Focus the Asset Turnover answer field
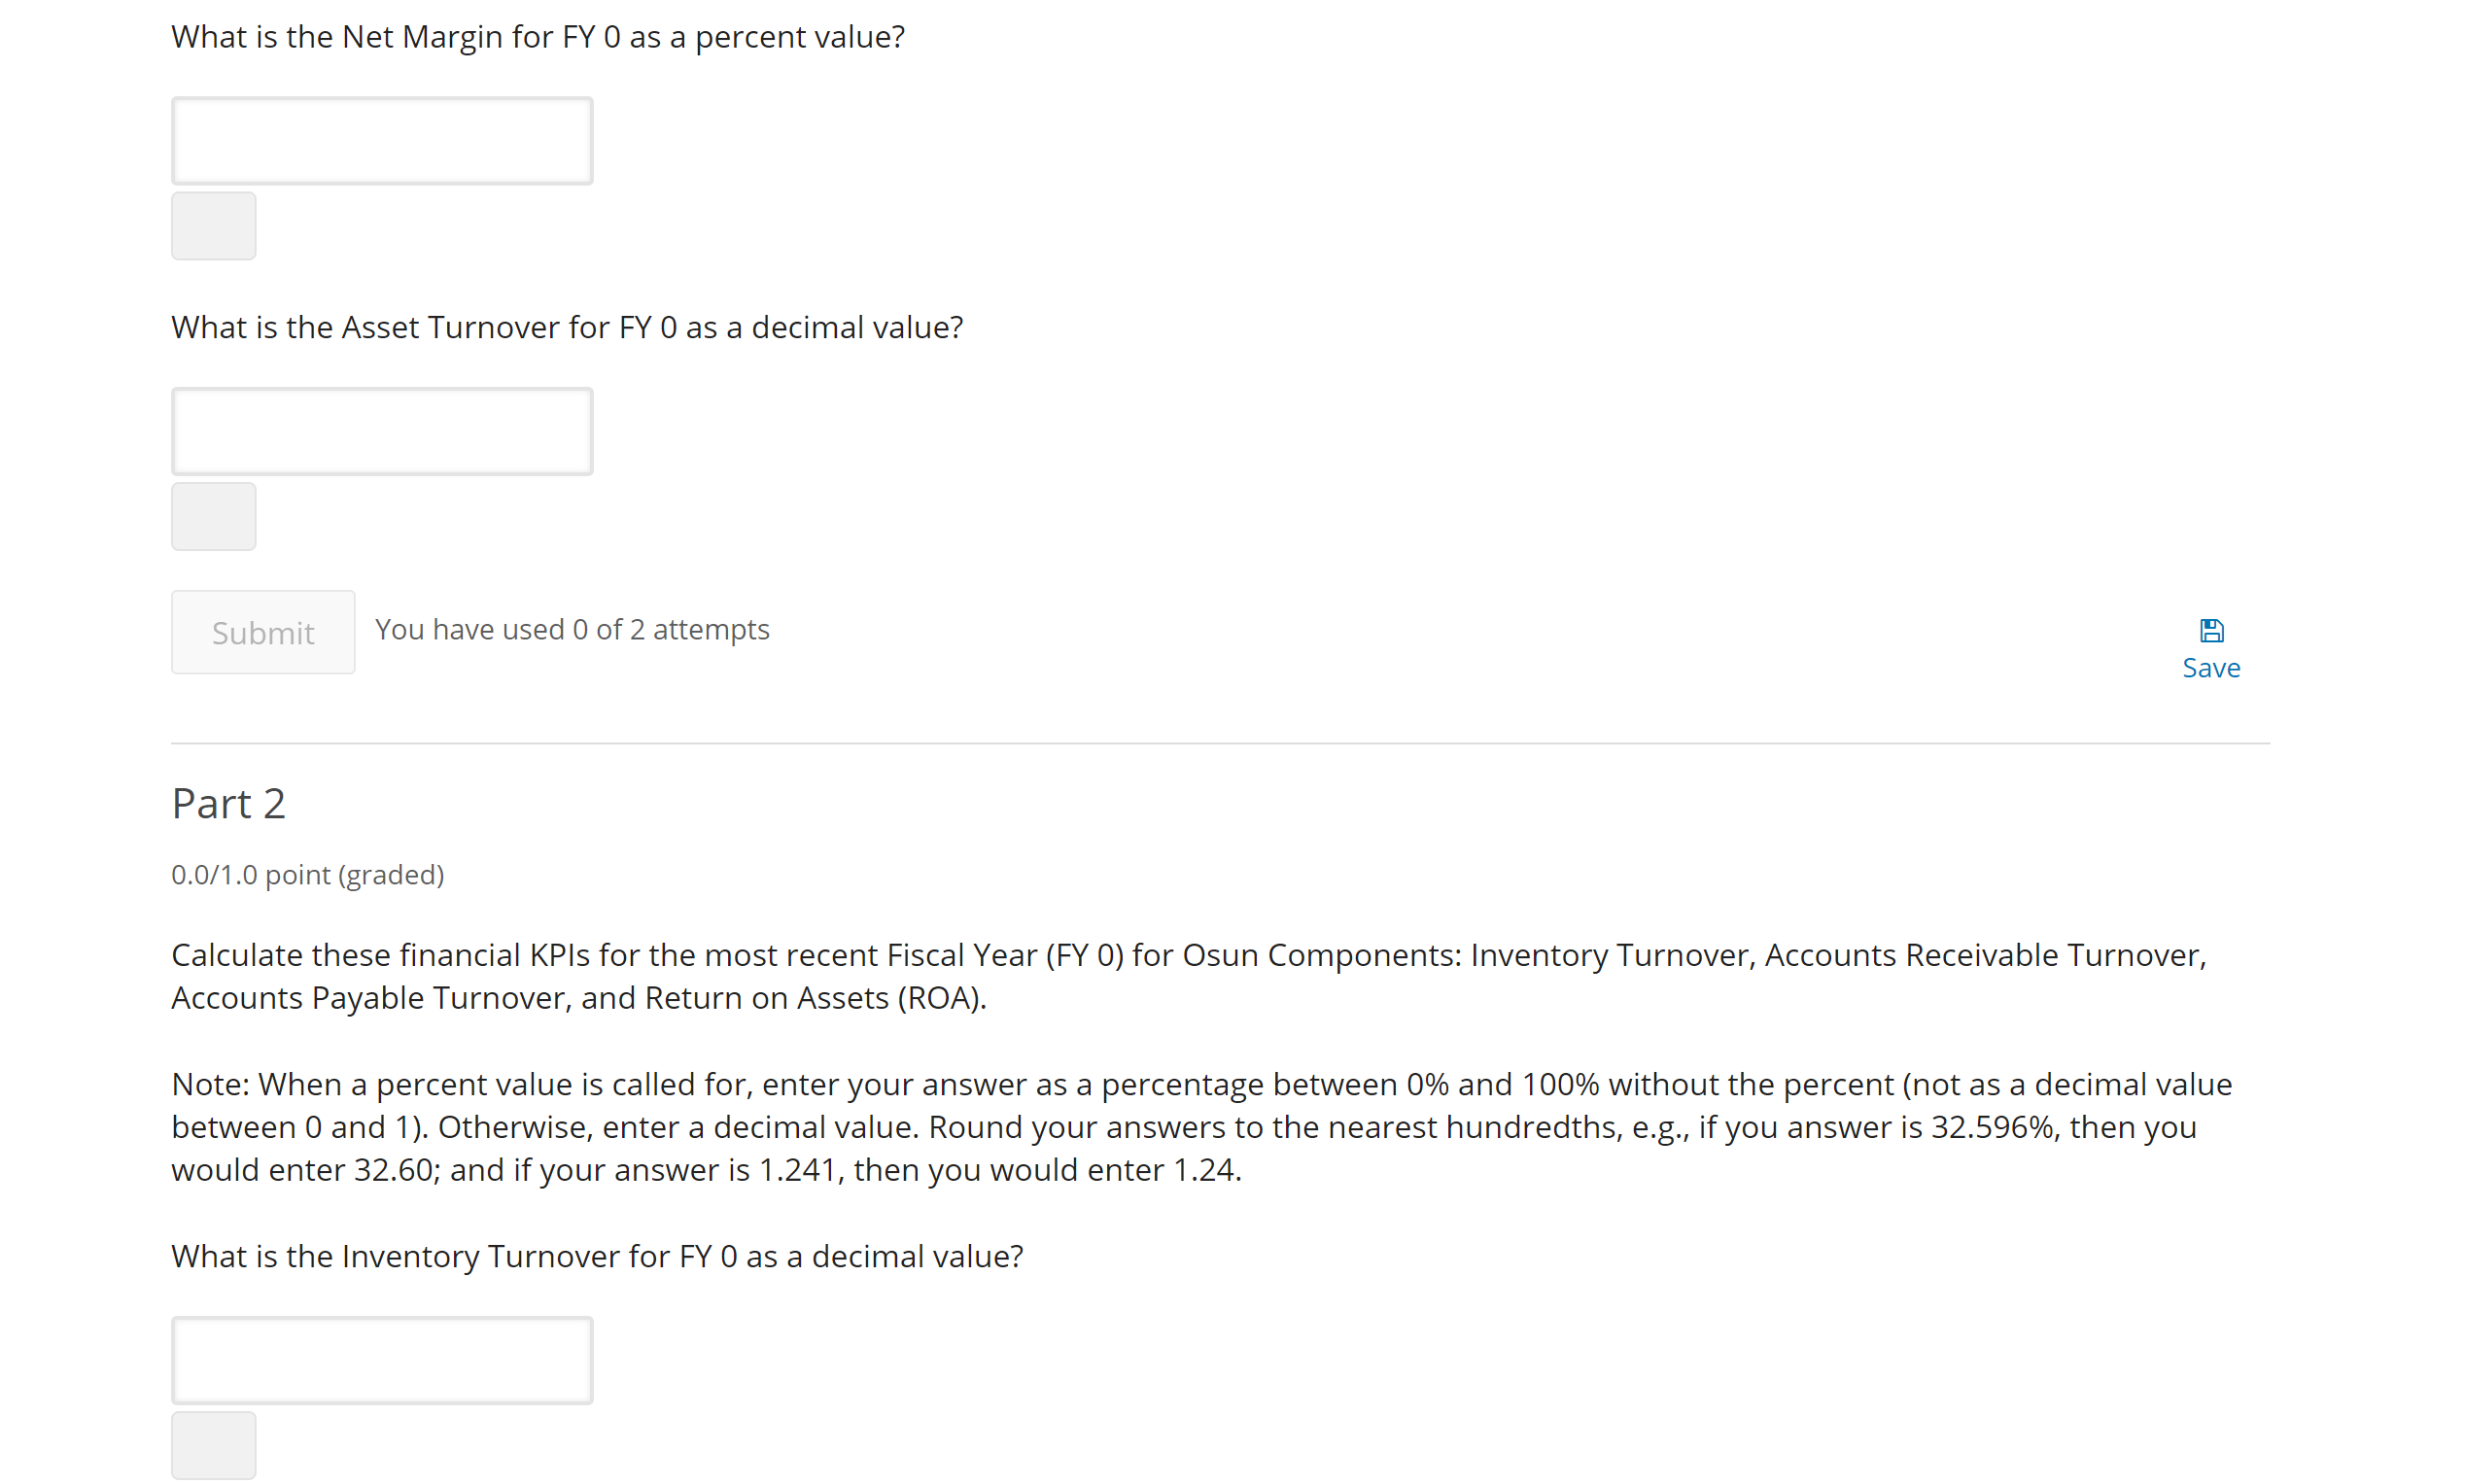 pos(382,430)
